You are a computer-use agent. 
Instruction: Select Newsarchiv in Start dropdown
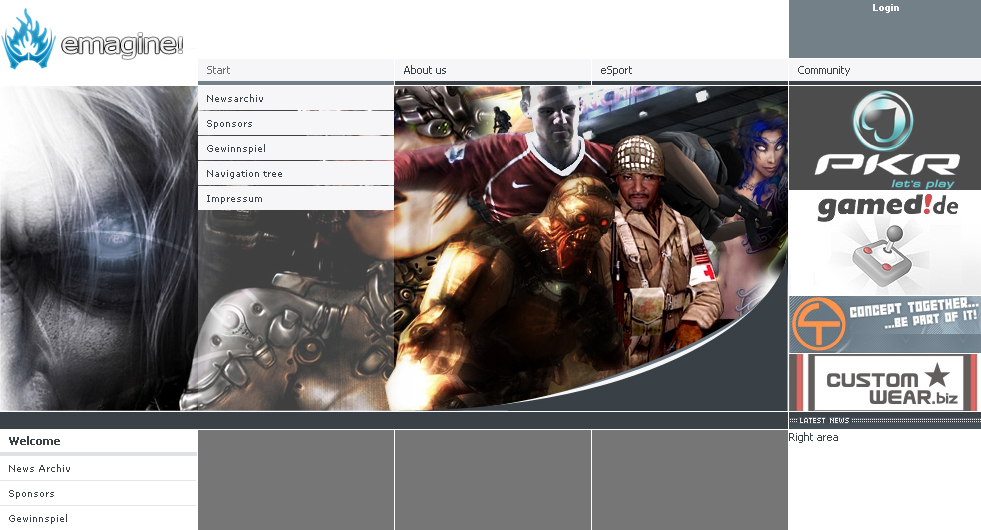[295, 98]
